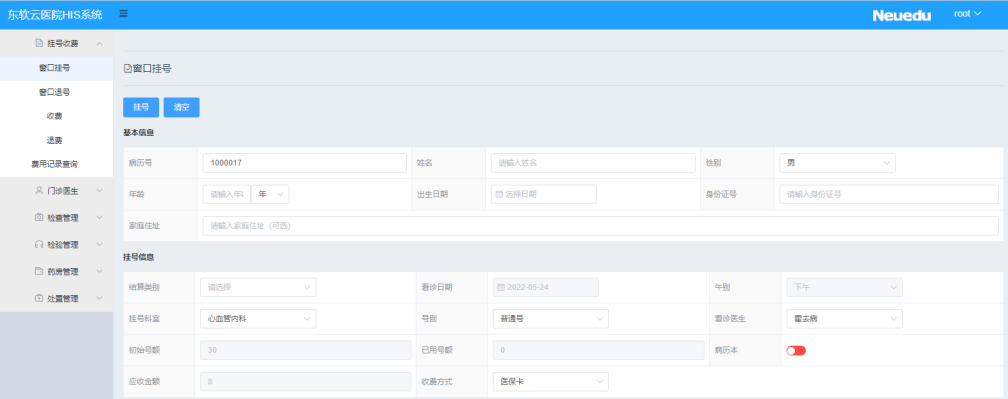
Task: Click the 检验管理 headset icon
Action: coord(39,245)
